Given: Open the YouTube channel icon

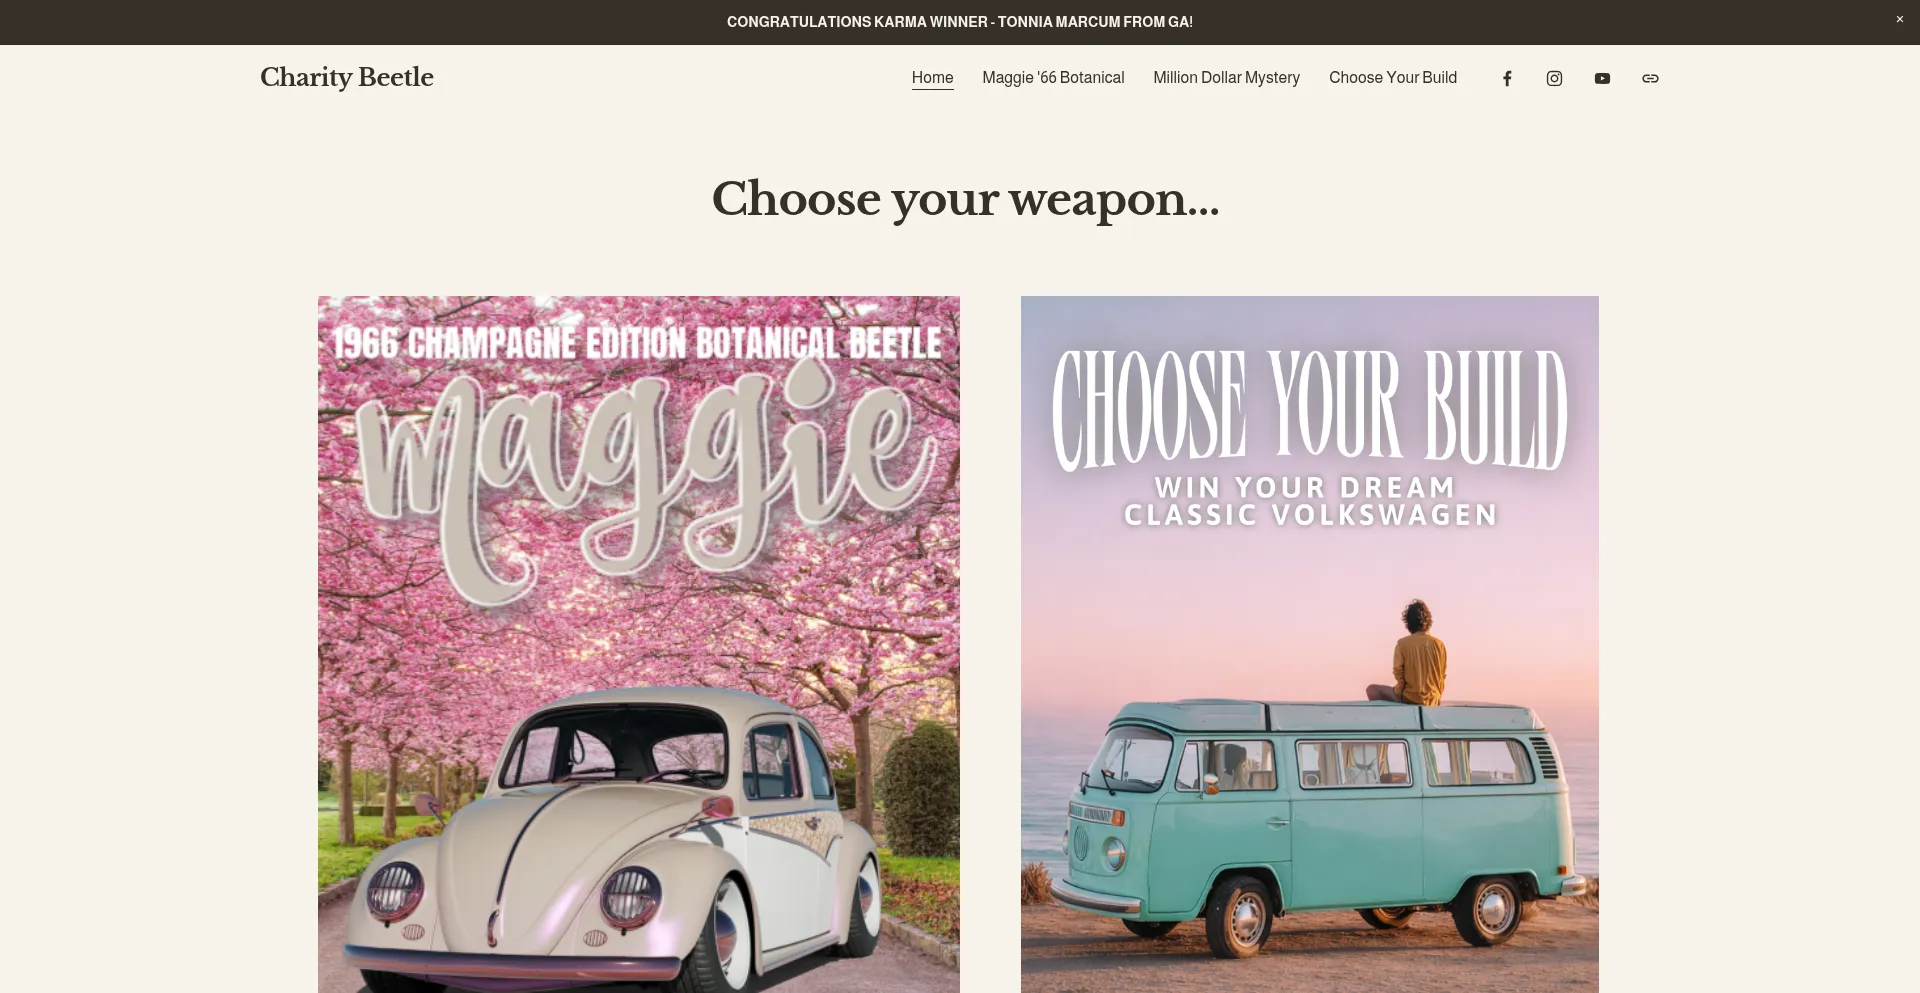Looking at the screenshot, I should coord(1602,78).
